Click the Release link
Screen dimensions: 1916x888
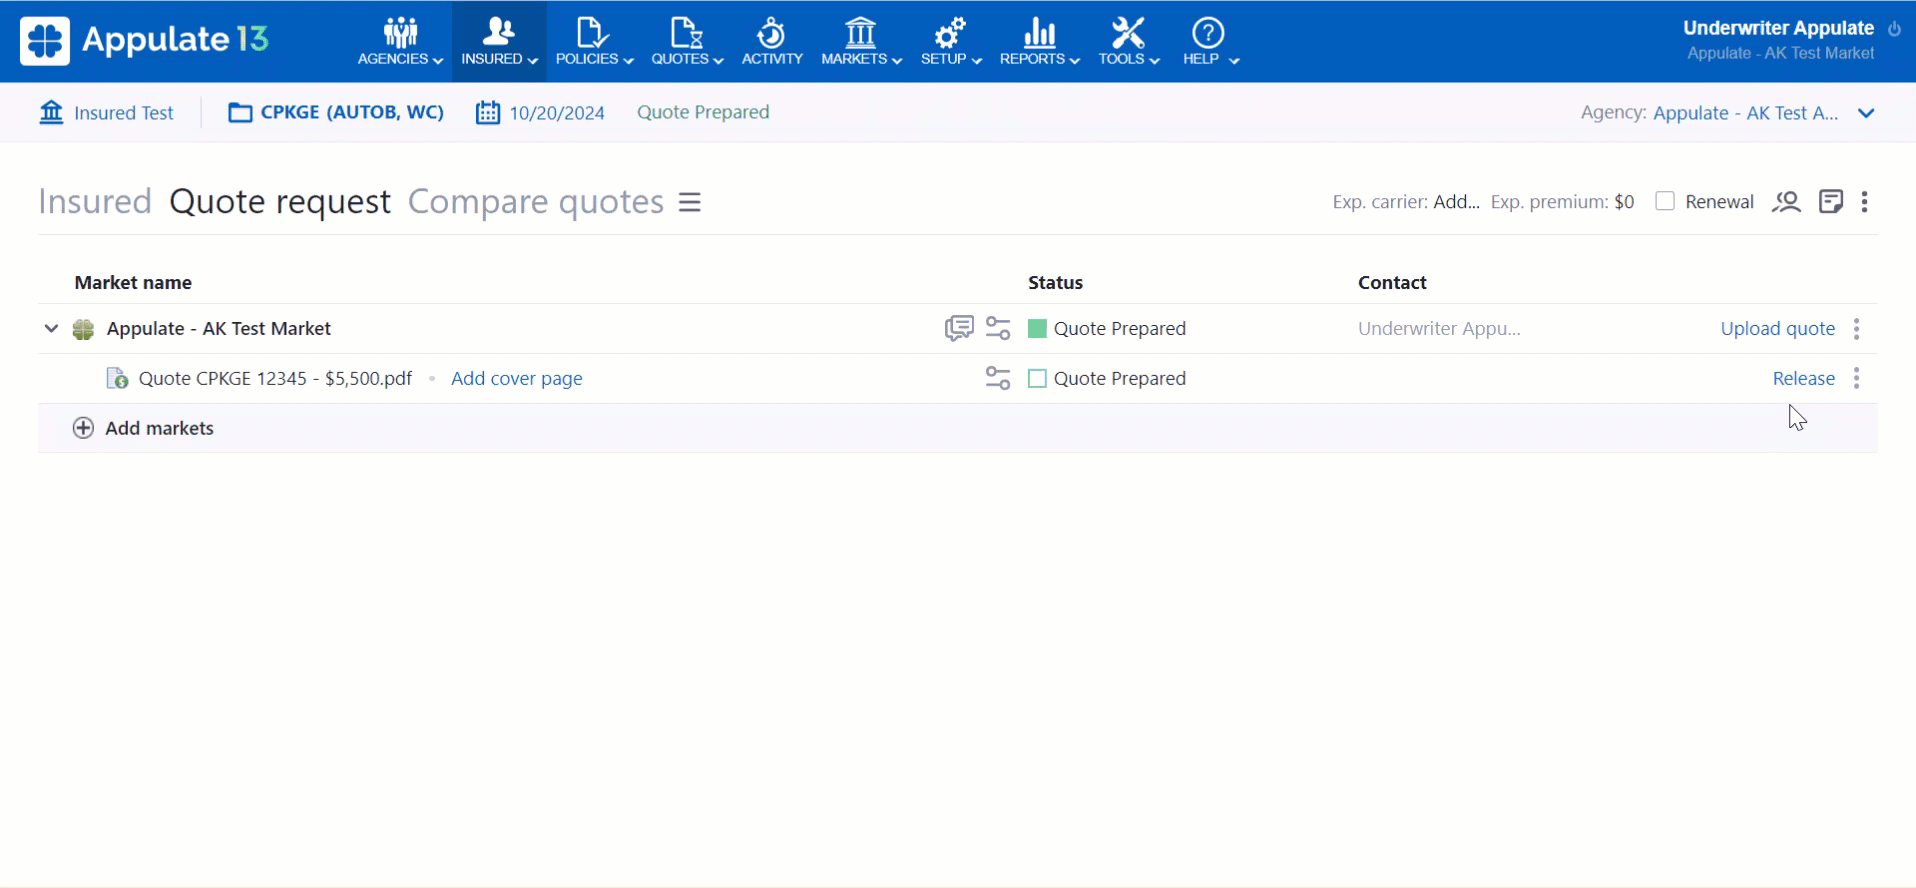tap(1803, 378)
